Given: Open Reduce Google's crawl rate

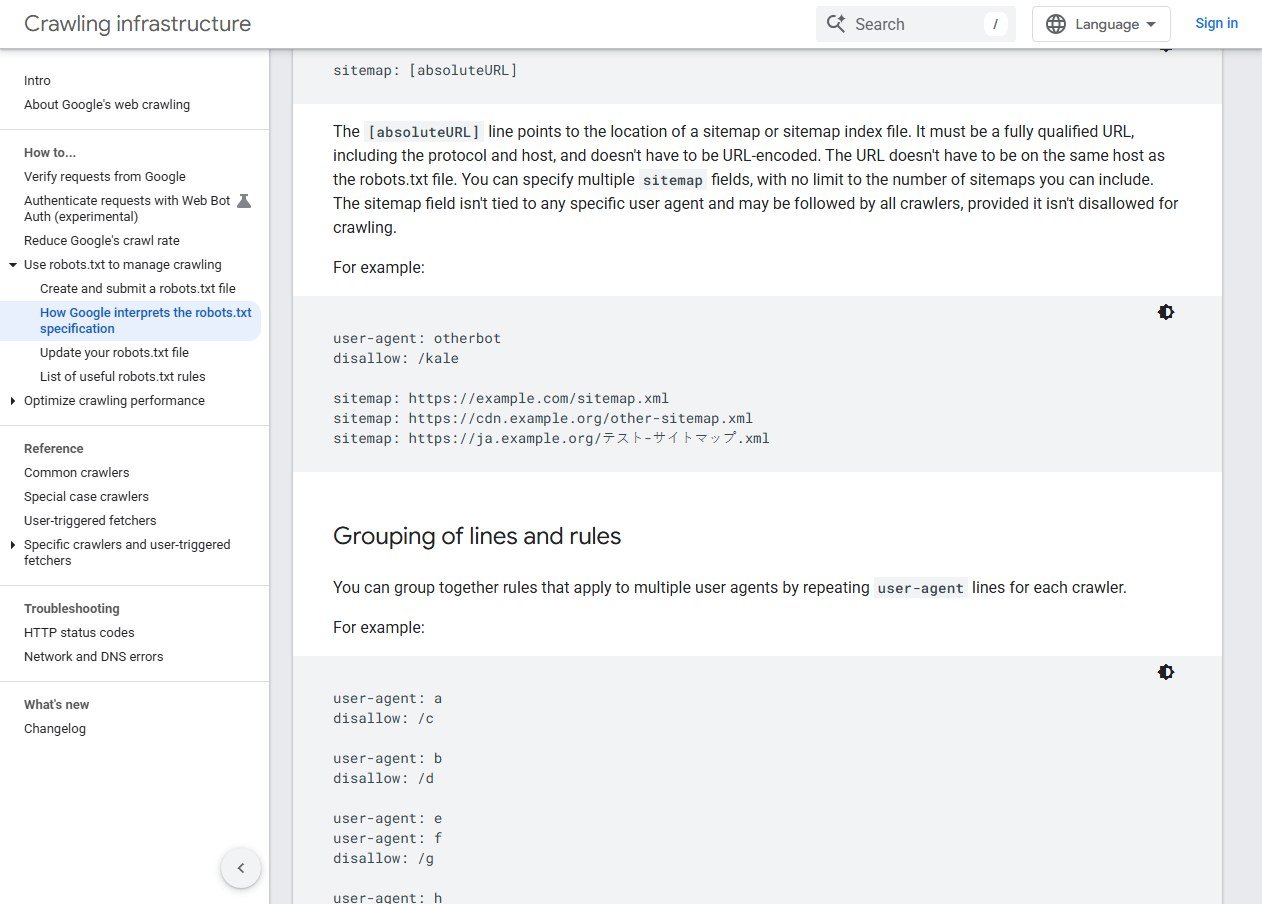Looking at the screenshot, I should pos(102,241).
